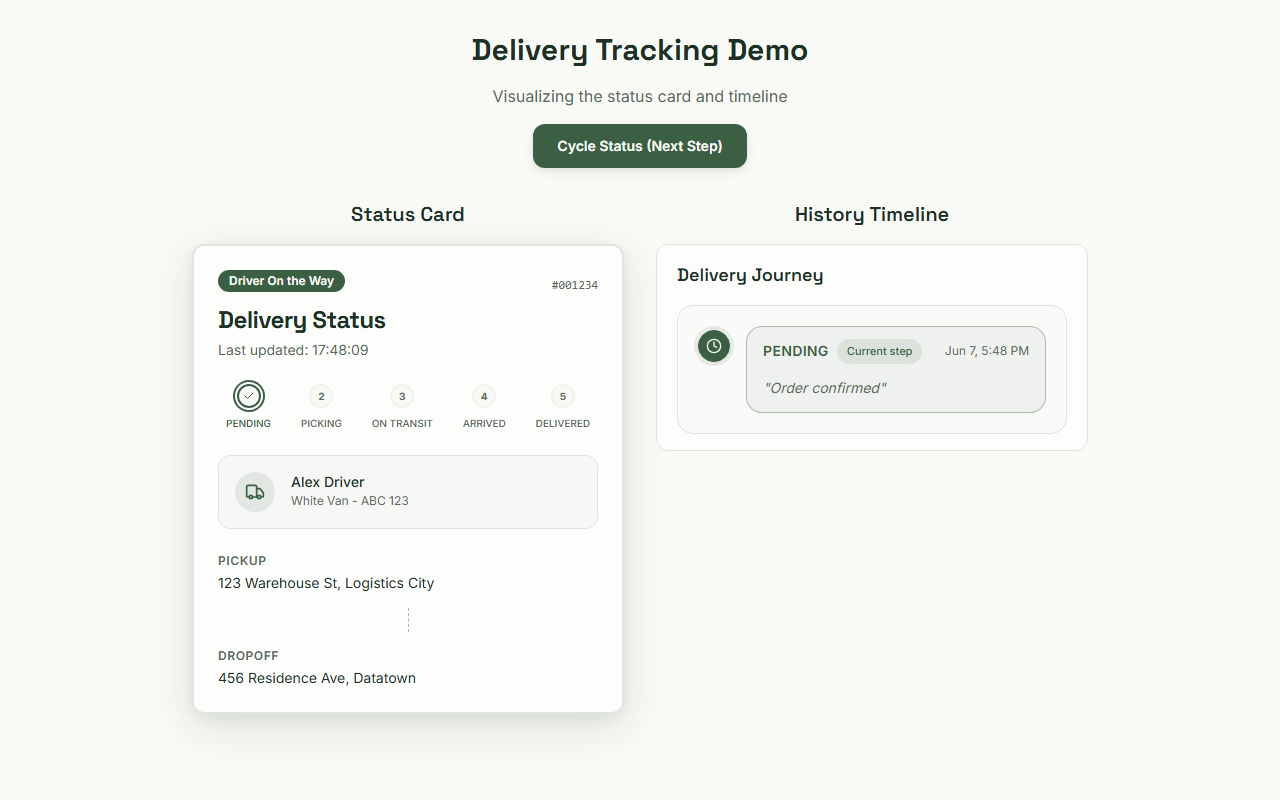Click Cycle Status (Next Step) button

tap(640, 146)
